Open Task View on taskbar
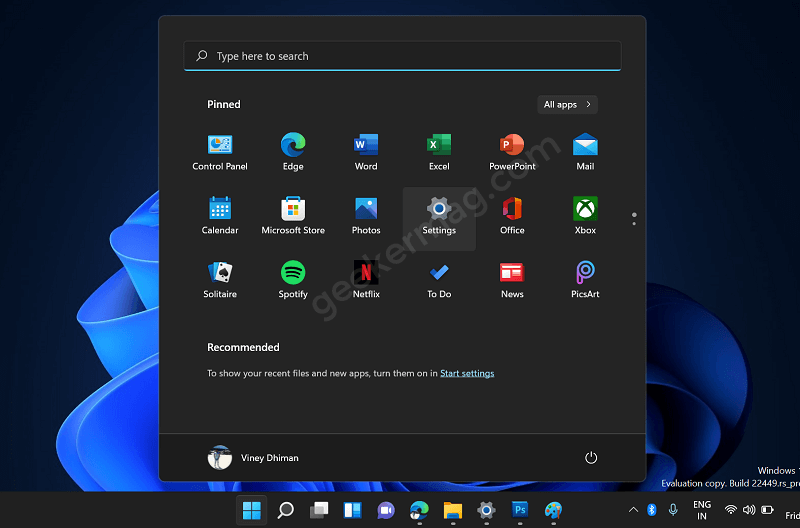The width and height of the screenshot is (800, 528). (x=319, y=510)
